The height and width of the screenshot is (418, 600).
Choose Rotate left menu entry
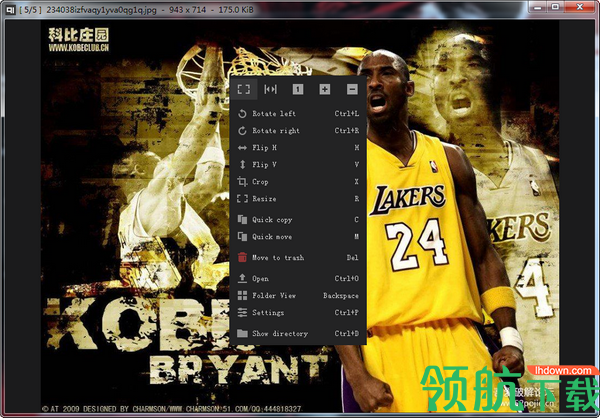(x=298, y=114)
